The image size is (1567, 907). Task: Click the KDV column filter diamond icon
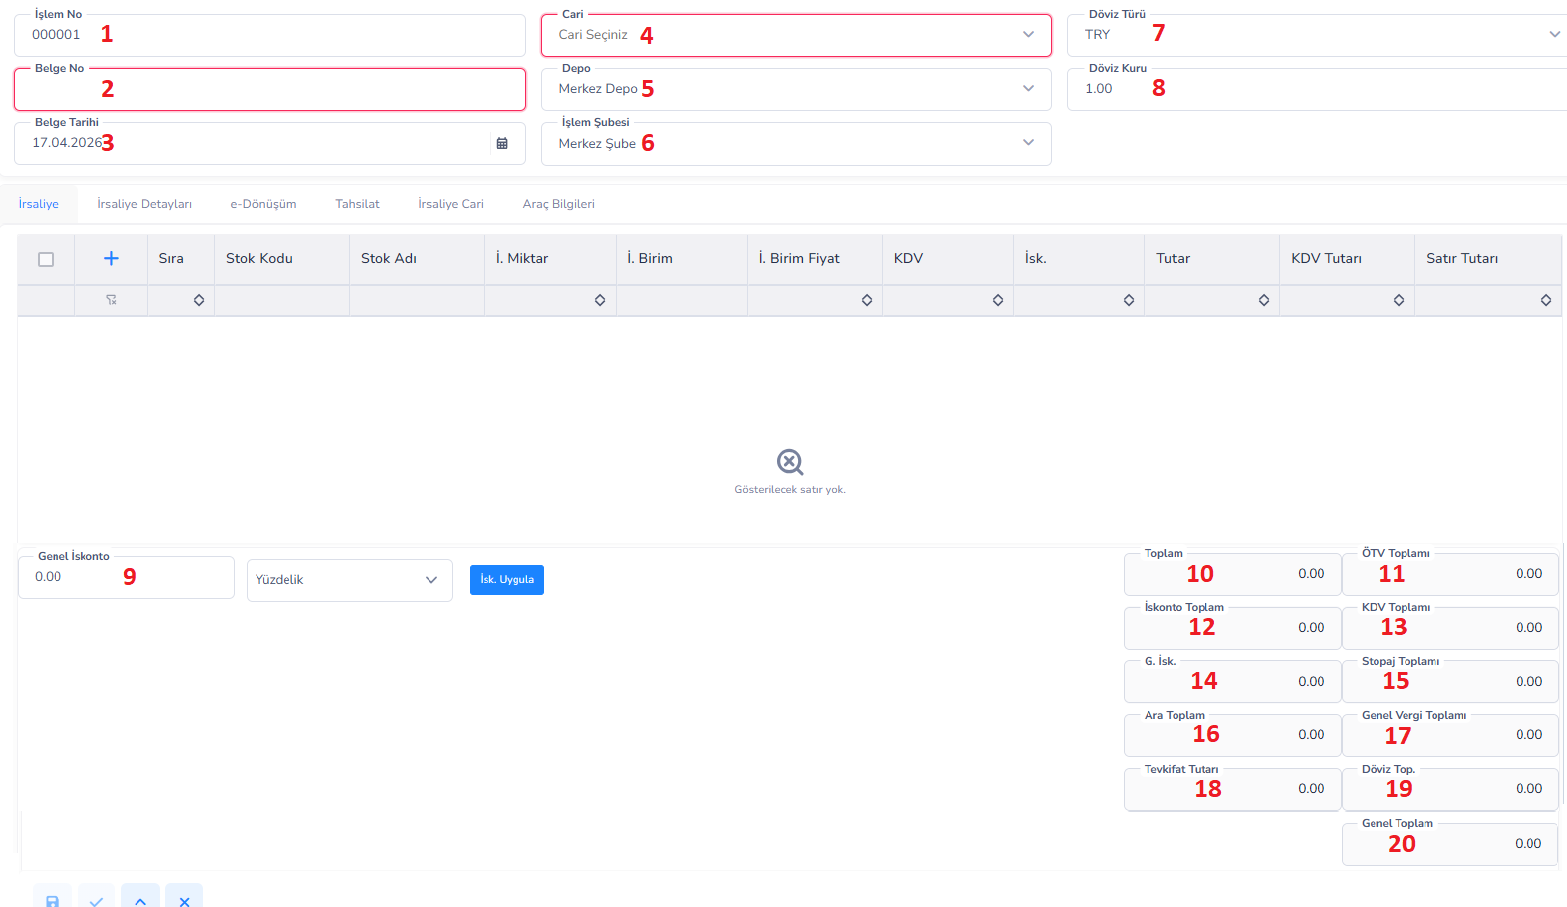(997, 300)
